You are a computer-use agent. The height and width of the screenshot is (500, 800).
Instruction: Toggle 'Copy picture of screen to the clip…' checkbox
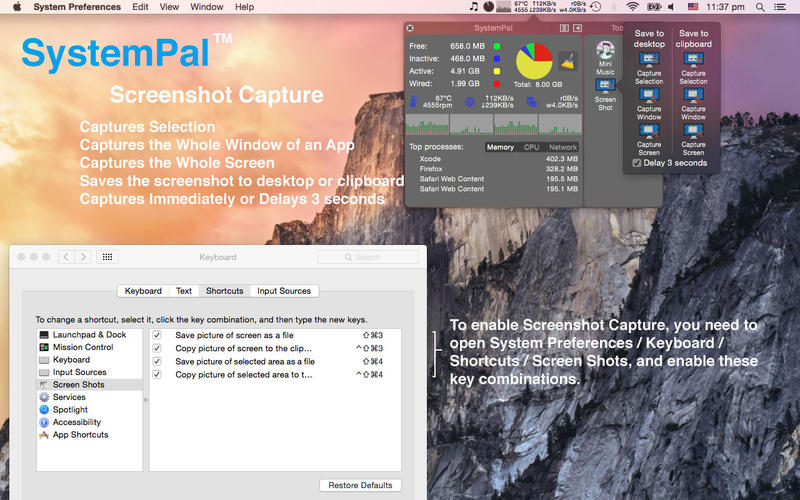(157, 348)
